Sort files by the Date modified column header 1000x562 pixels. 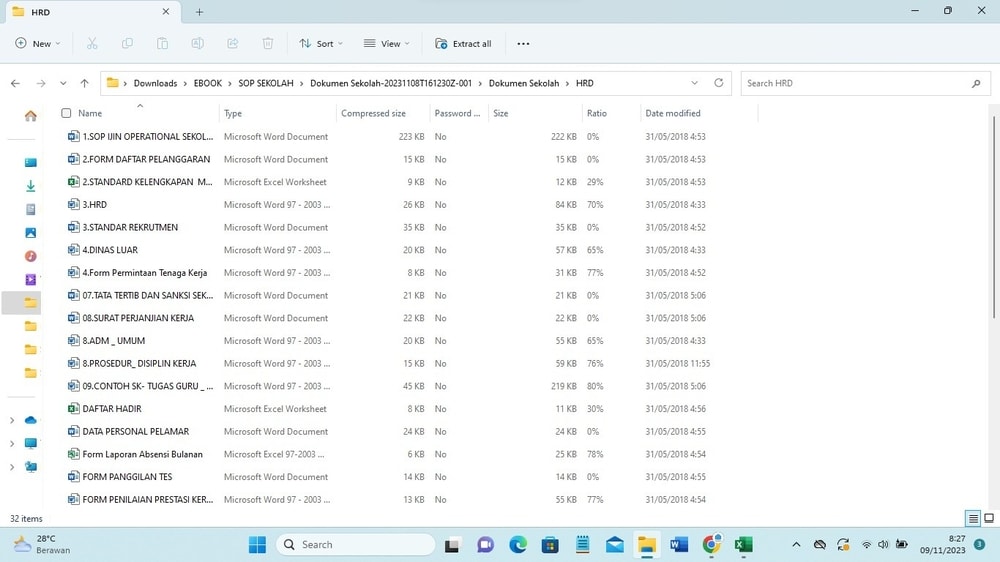673,113
